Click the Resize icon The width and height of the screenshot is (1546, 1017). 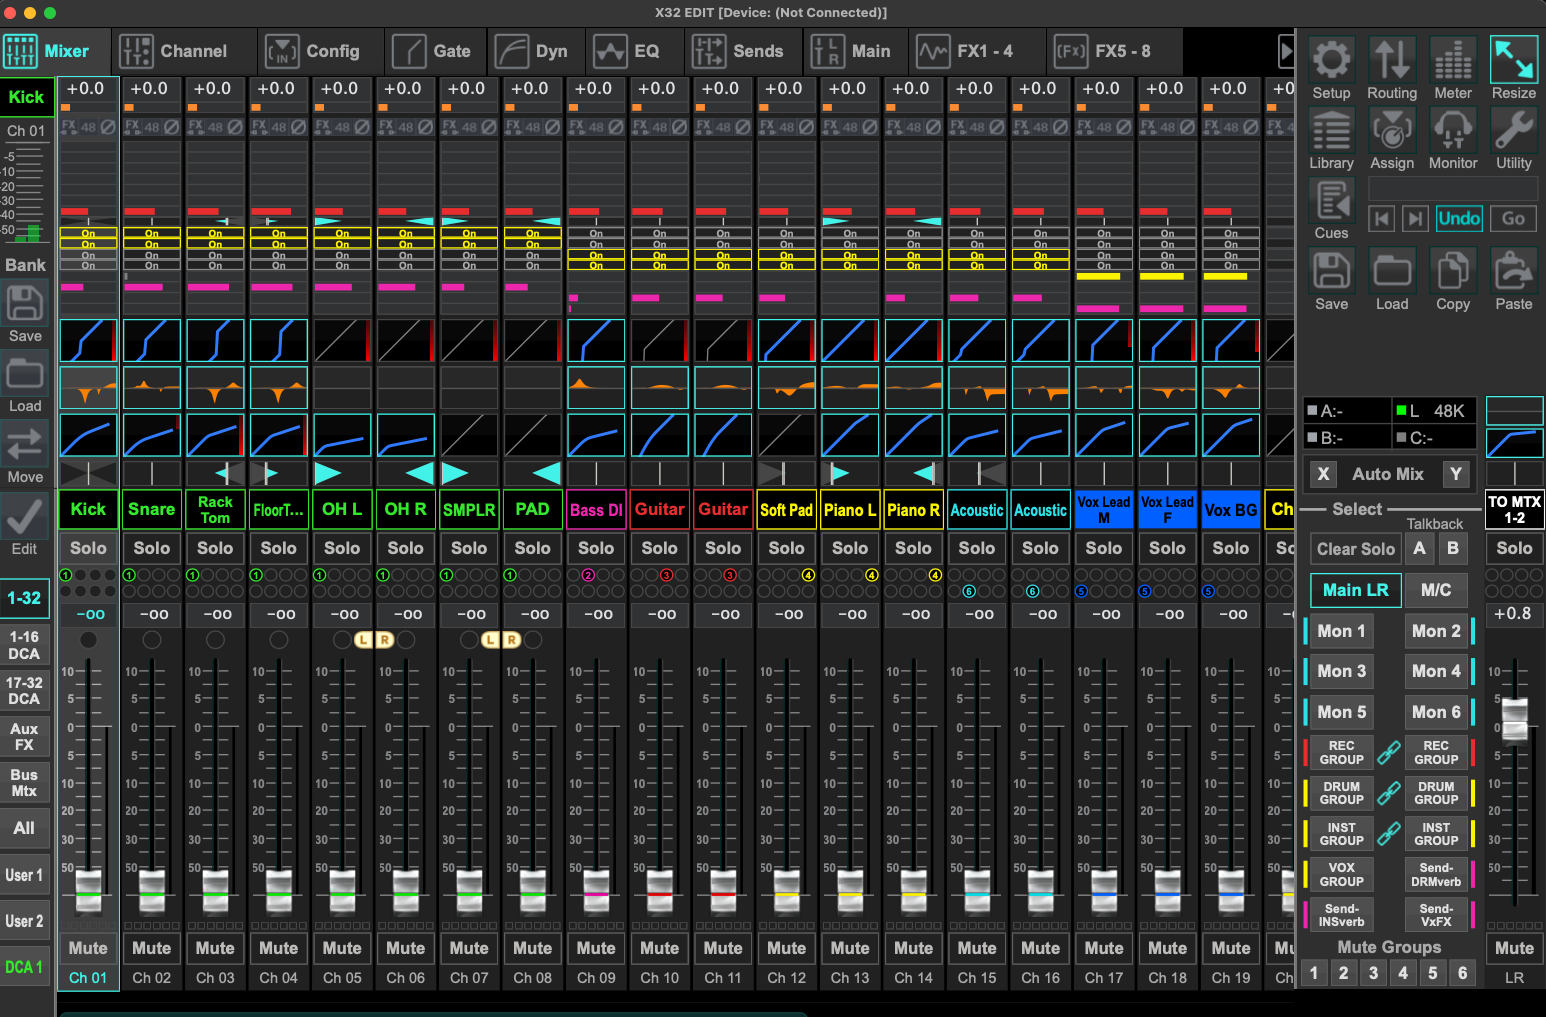[x=1514, y=61]
